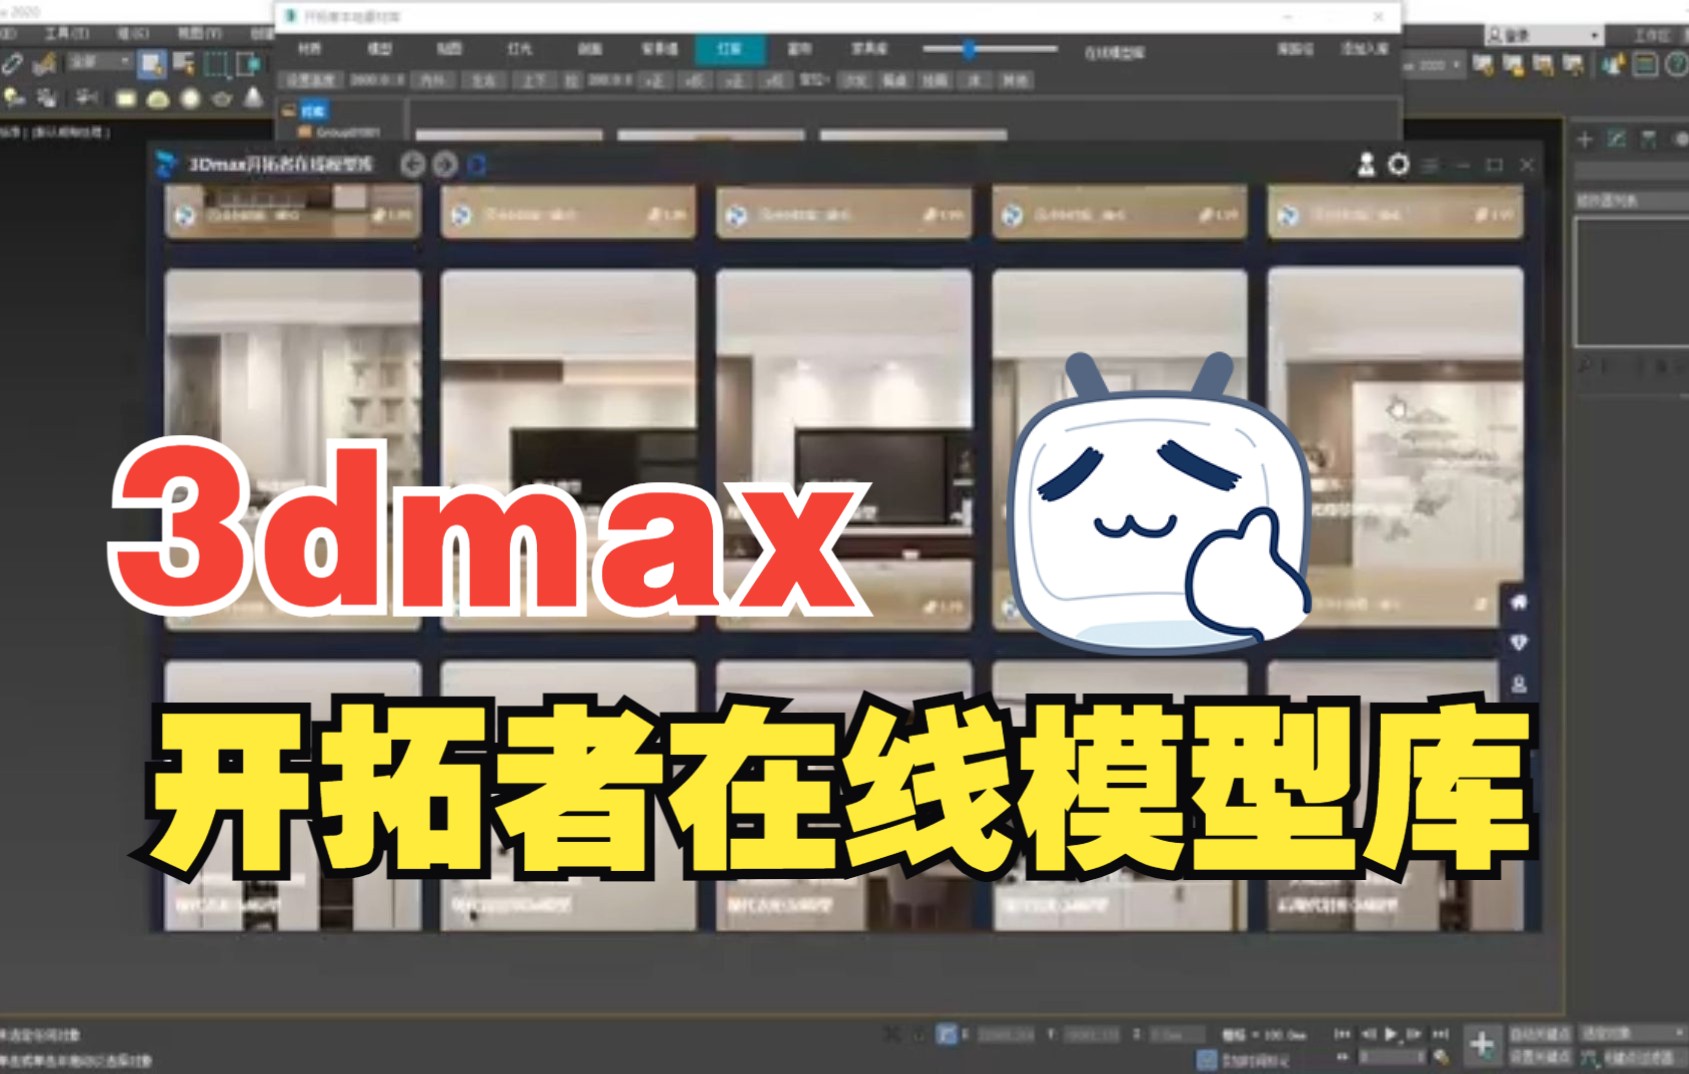Click the X coordinate input field
1689x1074 pixels.
pos(1005,1035)
